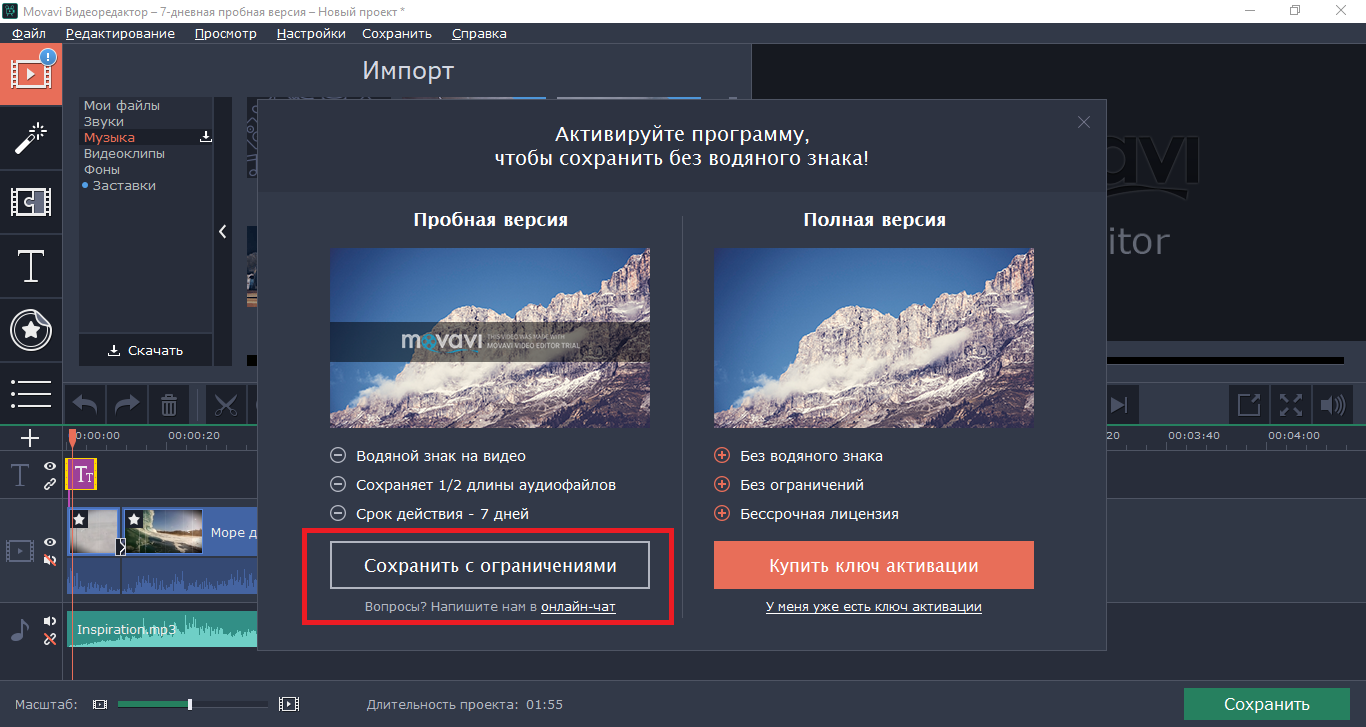Viewport: 1366px width, 727px height.
Task: Click the trash Delete clip icon
Action: [169, 405]
